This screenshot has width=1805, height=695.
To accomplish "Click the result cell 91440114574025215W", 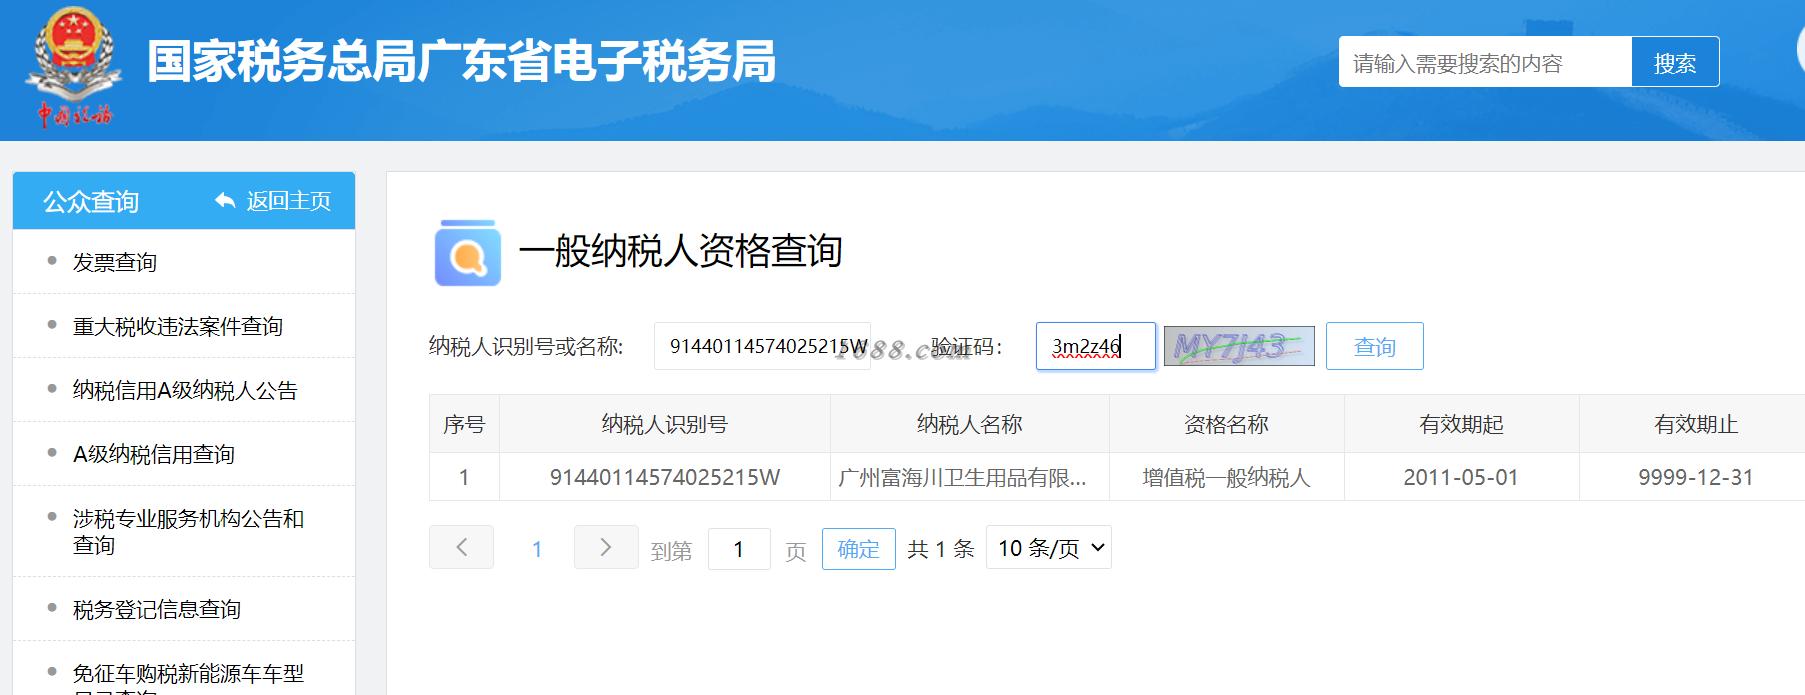I will (665, 477).
